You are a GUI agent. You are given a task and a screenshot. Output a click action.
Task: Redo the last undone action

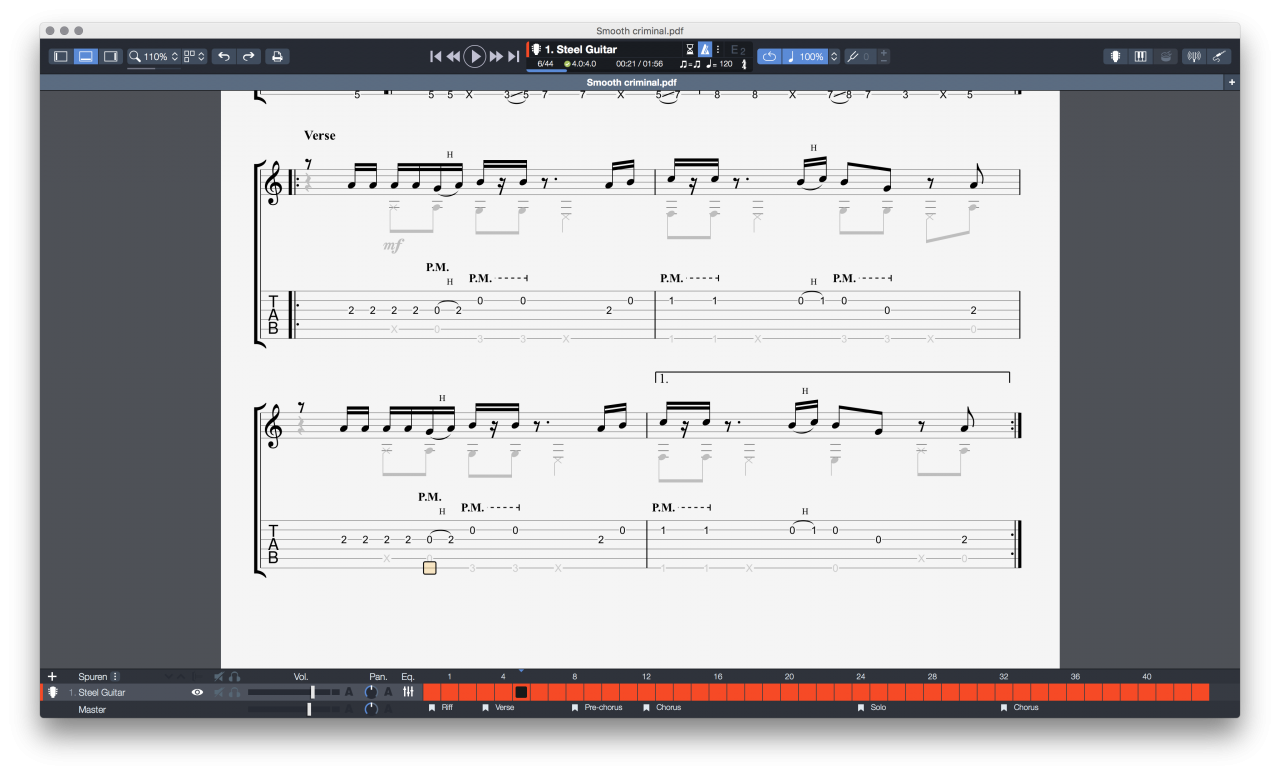[x=249, y=56]
